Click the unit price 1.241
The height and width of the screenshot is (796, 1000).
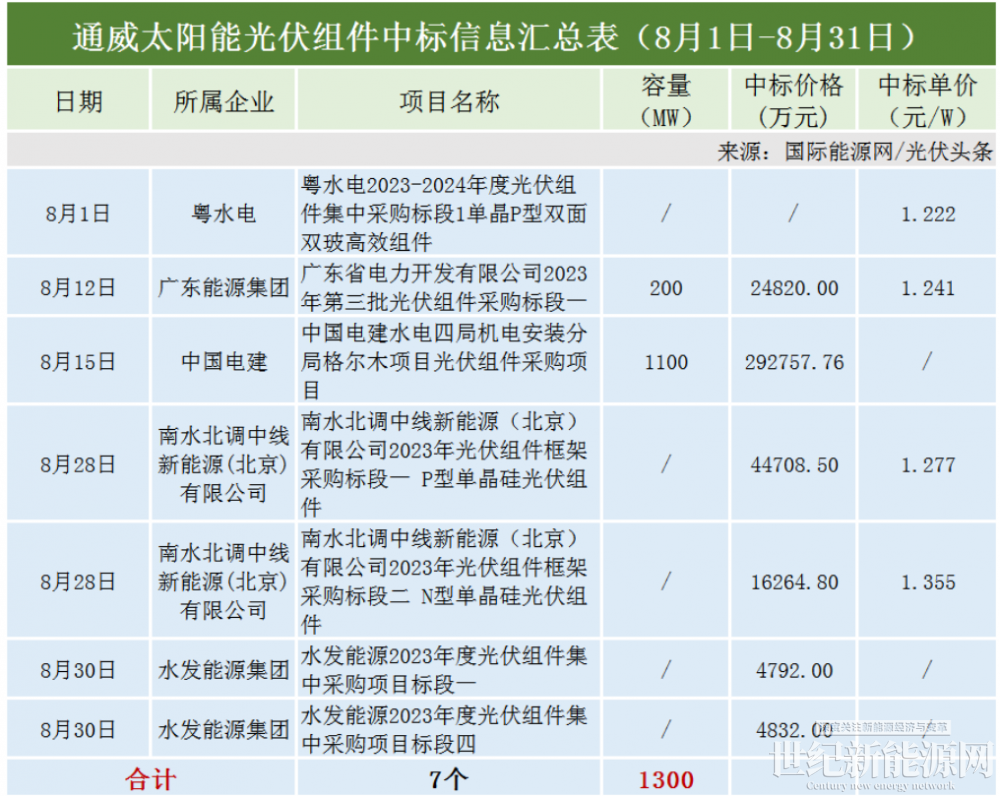928,288
